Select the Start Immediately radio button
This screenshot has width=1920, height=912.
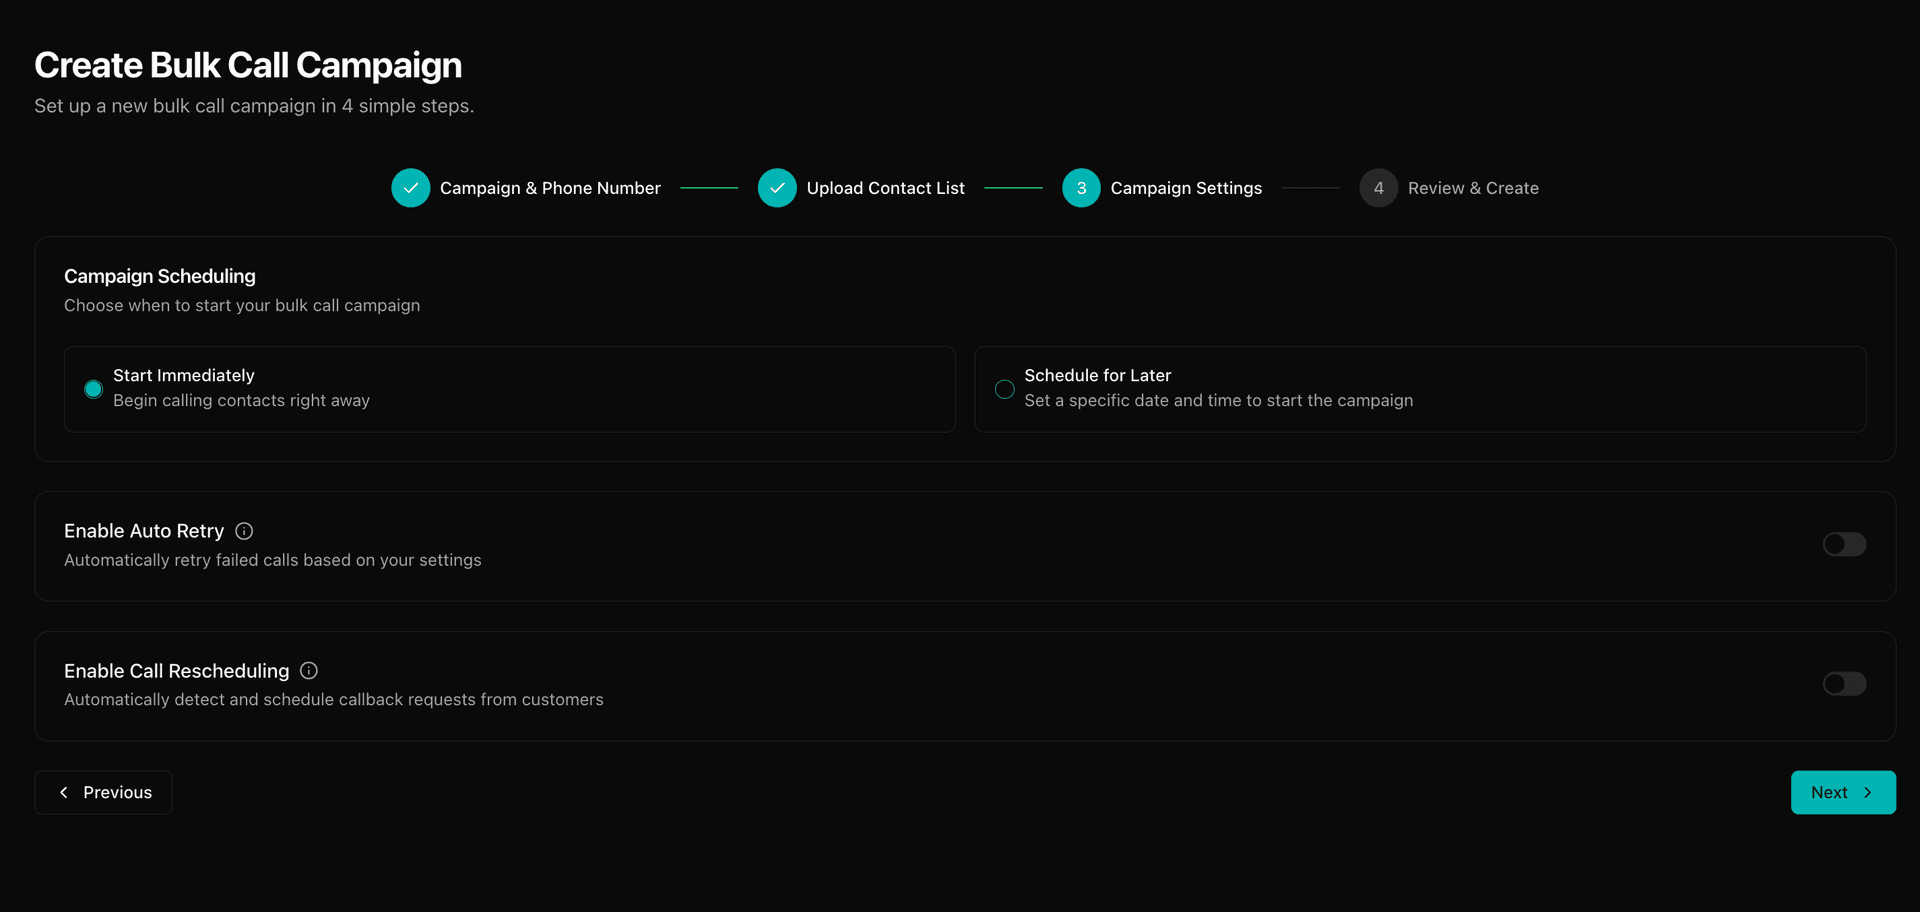[x=93, y=389]
